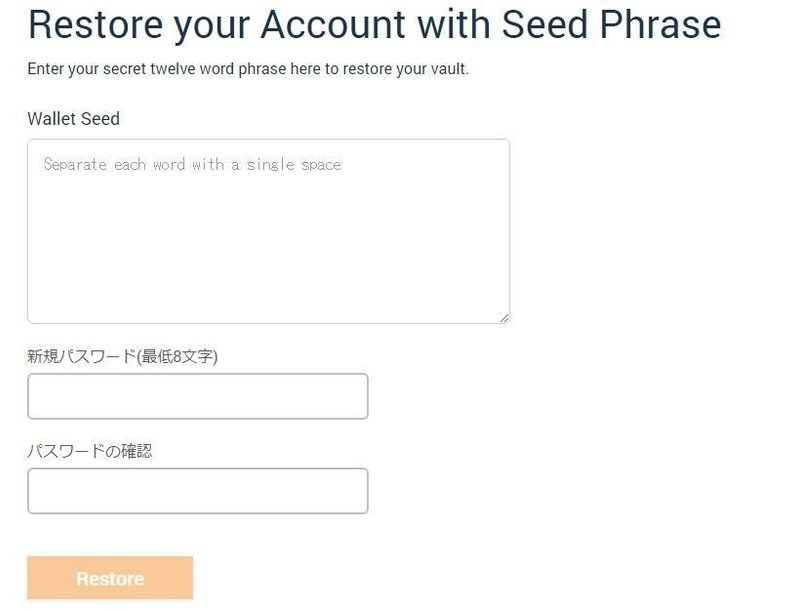Focus the Wallet Seed text area
Screen dimensions: 800x611
point(268,231)
